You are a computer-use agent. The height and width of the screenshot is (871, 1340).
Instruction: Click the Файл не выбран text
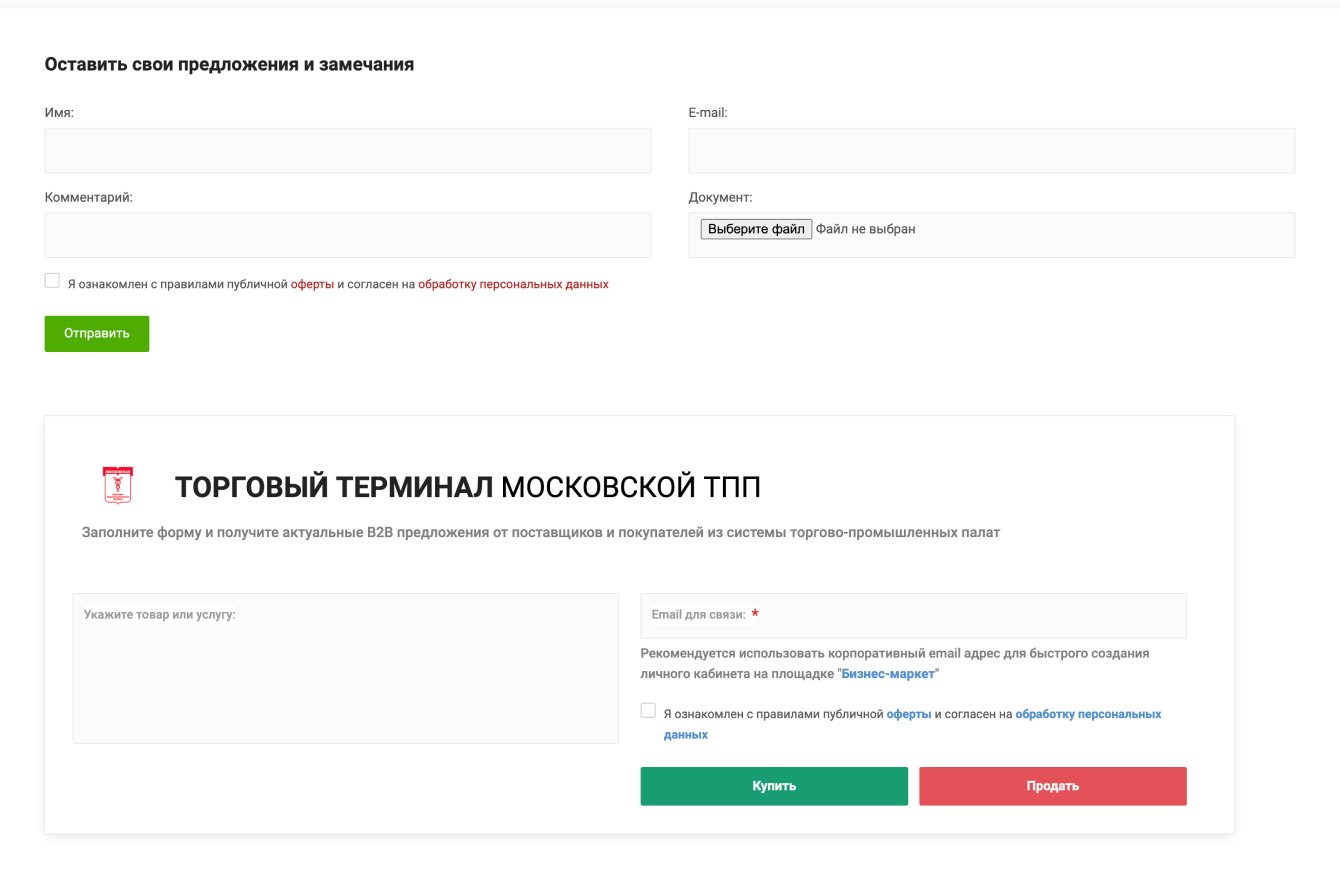coord(866,229)
